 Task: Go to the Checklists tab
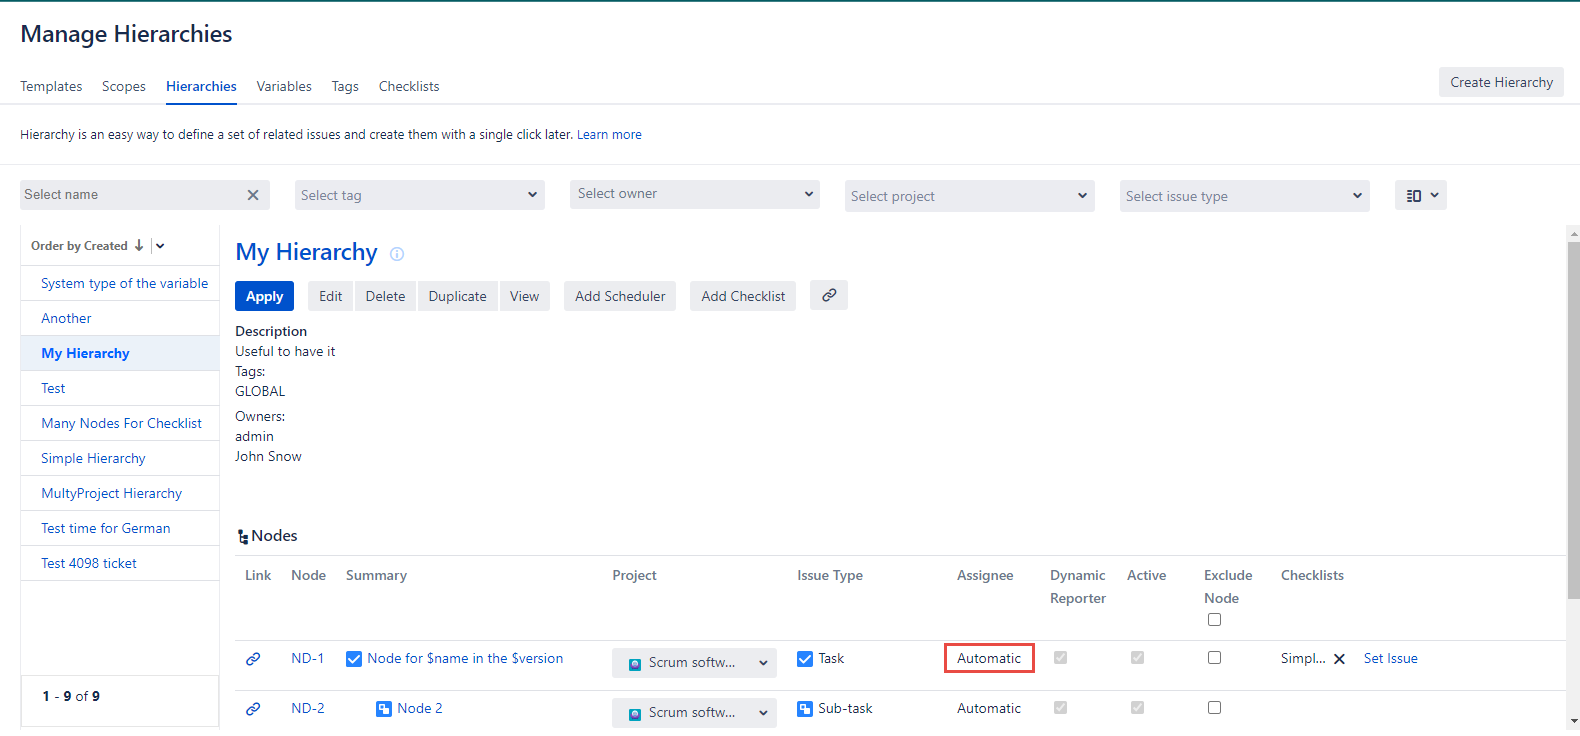[408, 87]
